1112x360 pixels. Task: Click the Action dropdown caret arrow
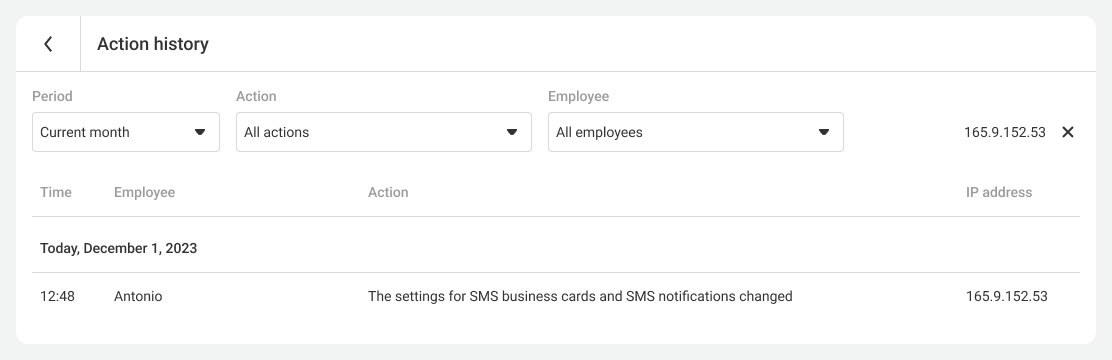tap(512, 132)
